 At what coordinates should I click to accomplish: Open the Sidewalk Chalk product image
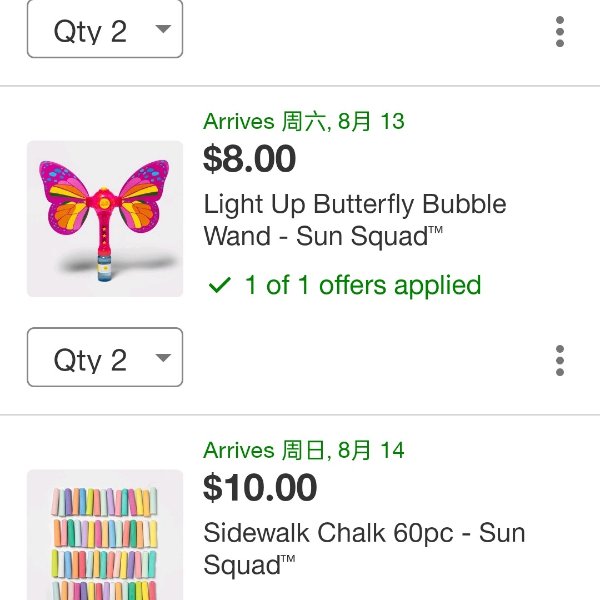pos(105,535)
